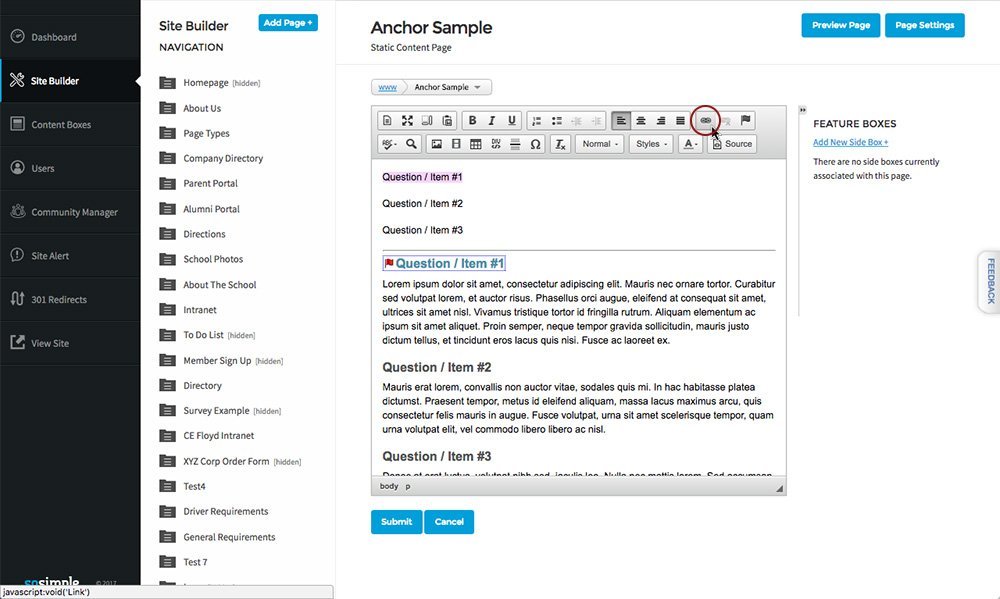This screenshot has height=599, width=1000.
Task: Apply italic formatting
Action: point(492,121)
